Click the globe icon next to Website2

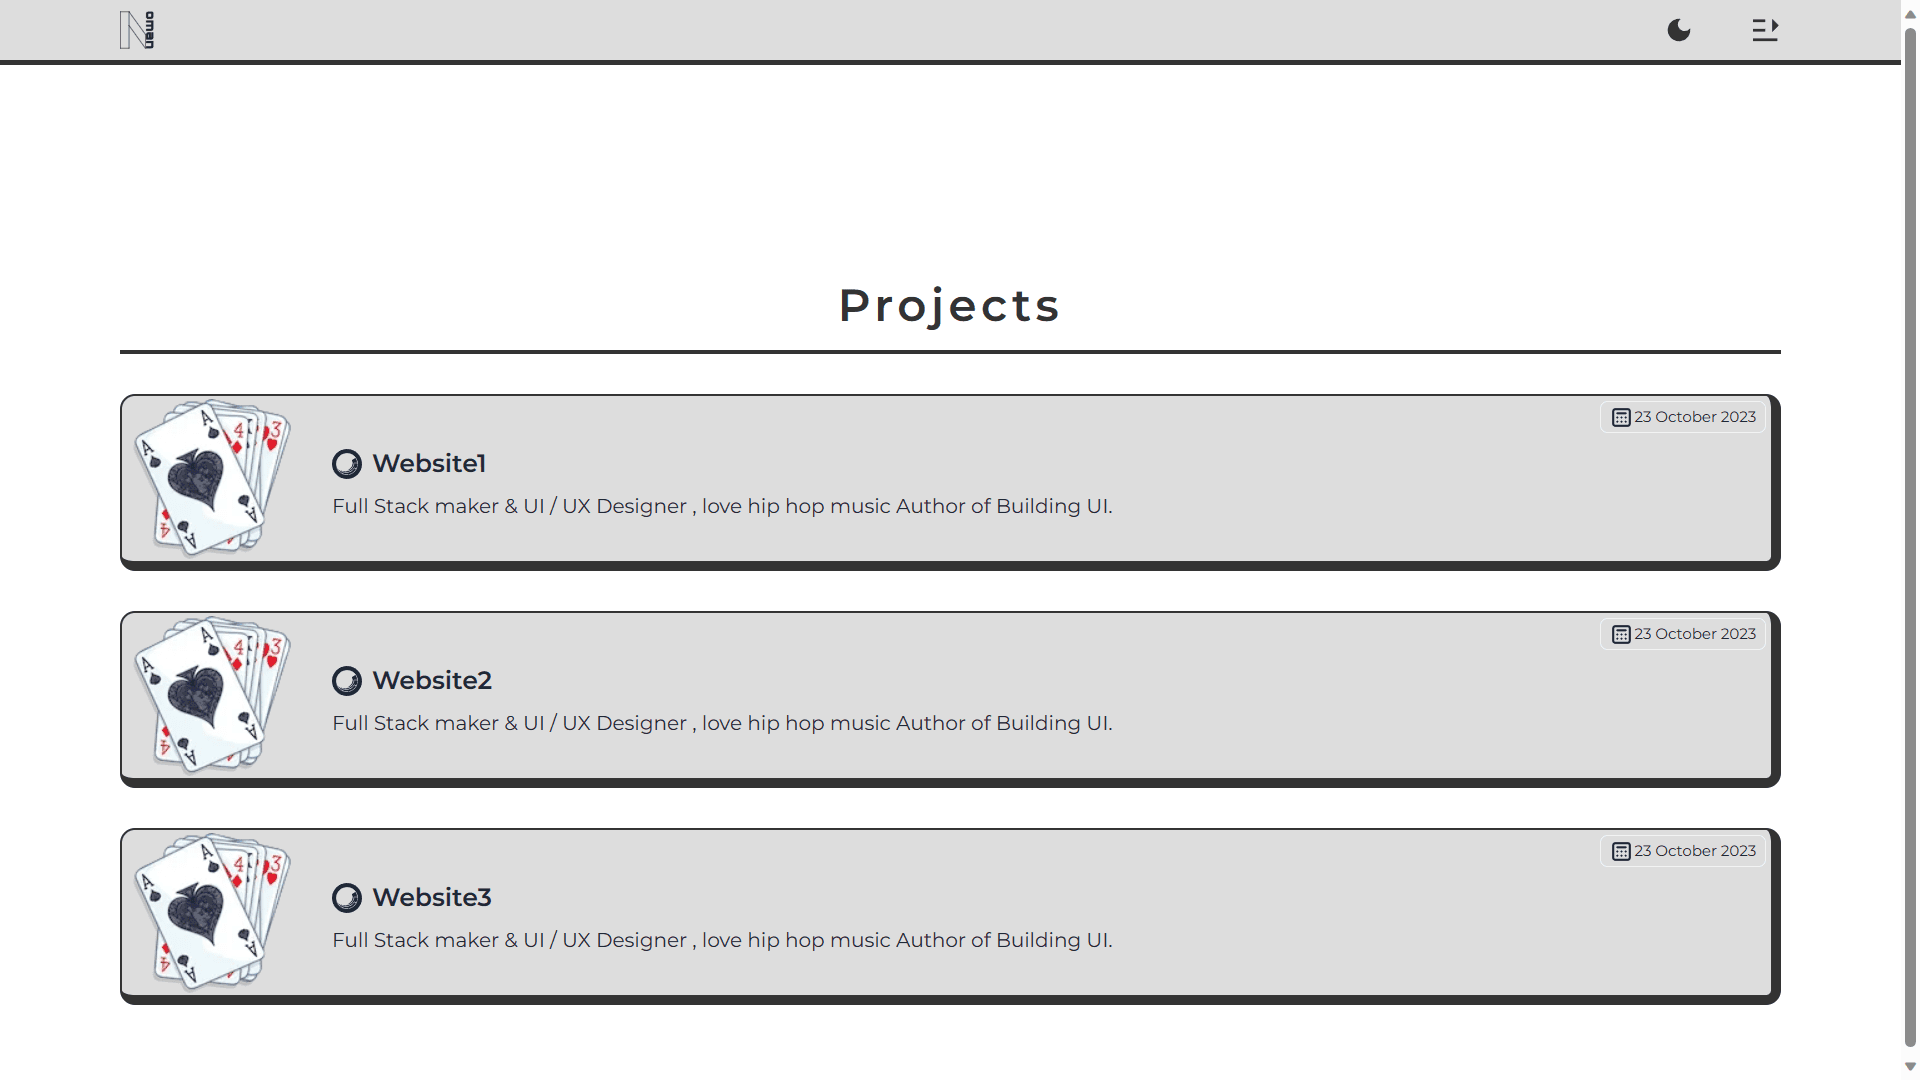coord(345,679)
